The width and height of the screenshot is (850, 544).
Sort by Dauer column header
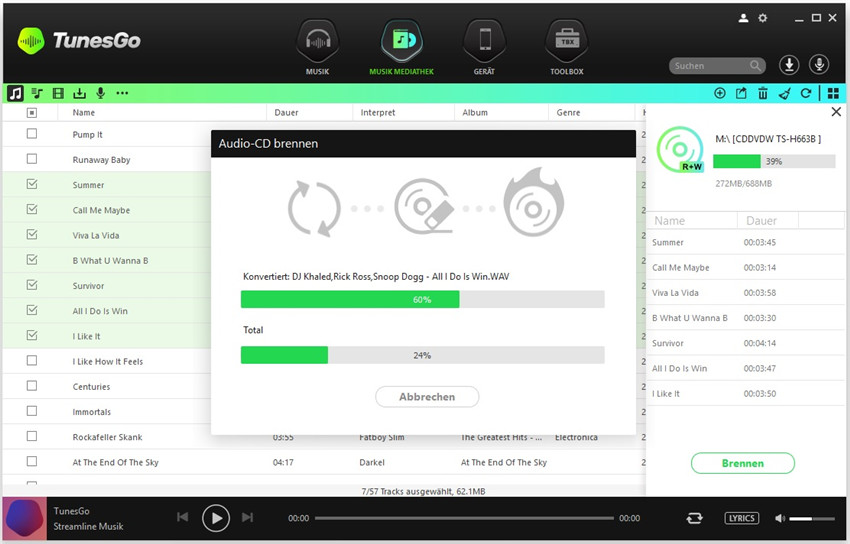[286, 113]
